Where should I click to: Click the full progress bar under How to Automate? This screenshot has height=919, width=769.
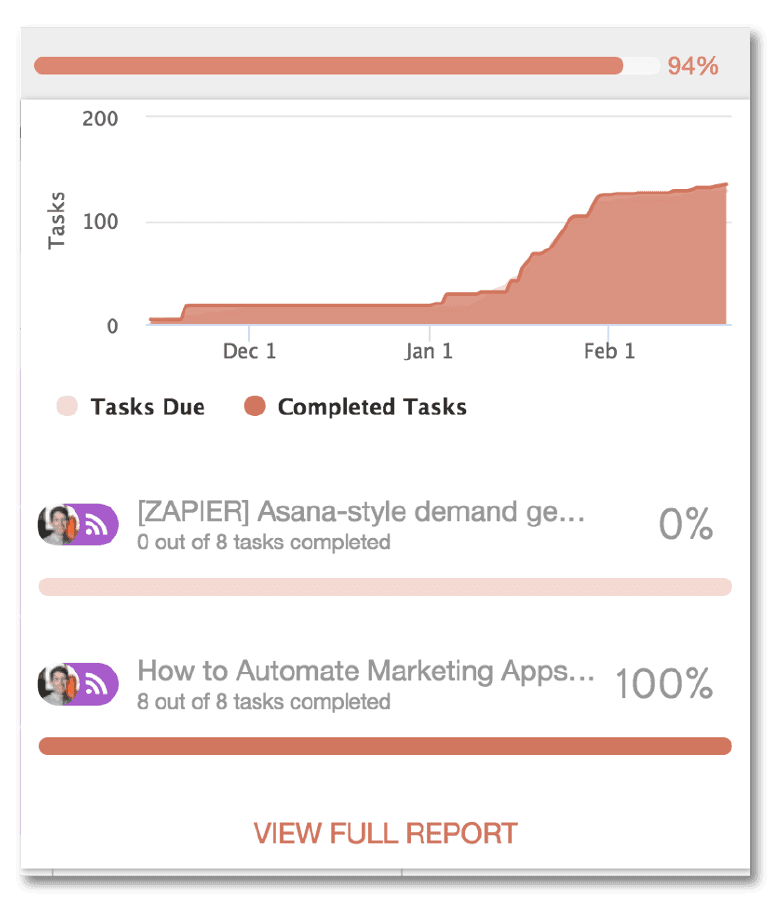[x=385, y=746]
